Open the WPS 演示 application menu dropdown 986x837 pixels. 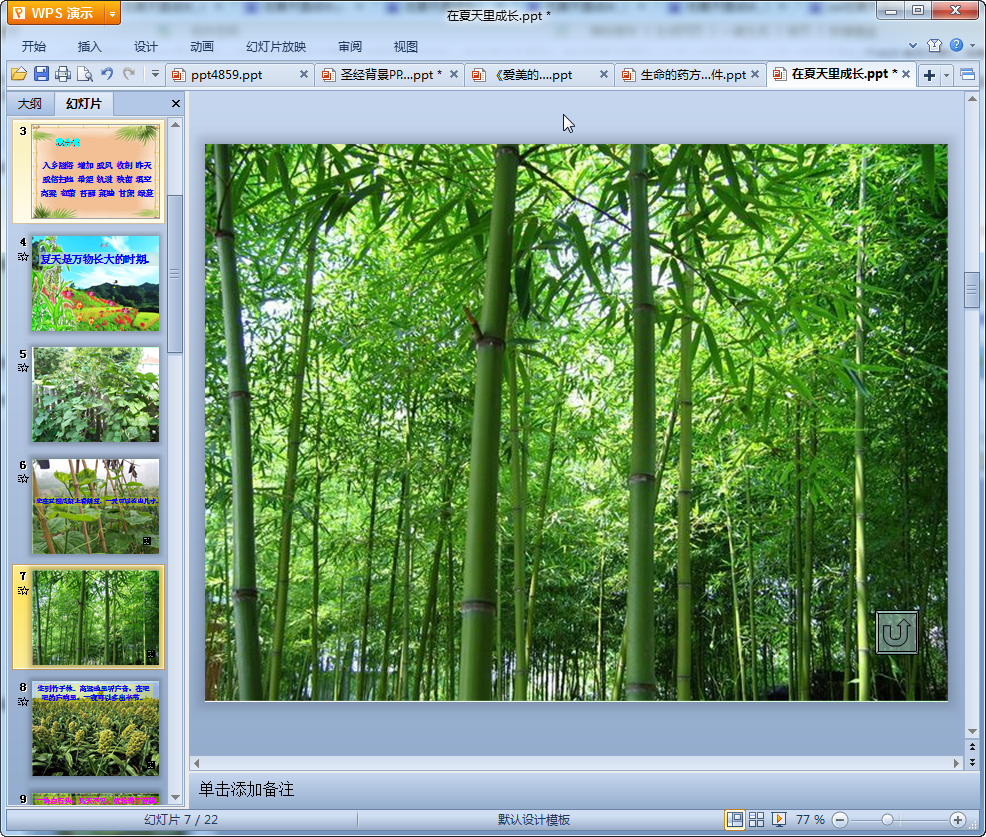tap(111, 13)
